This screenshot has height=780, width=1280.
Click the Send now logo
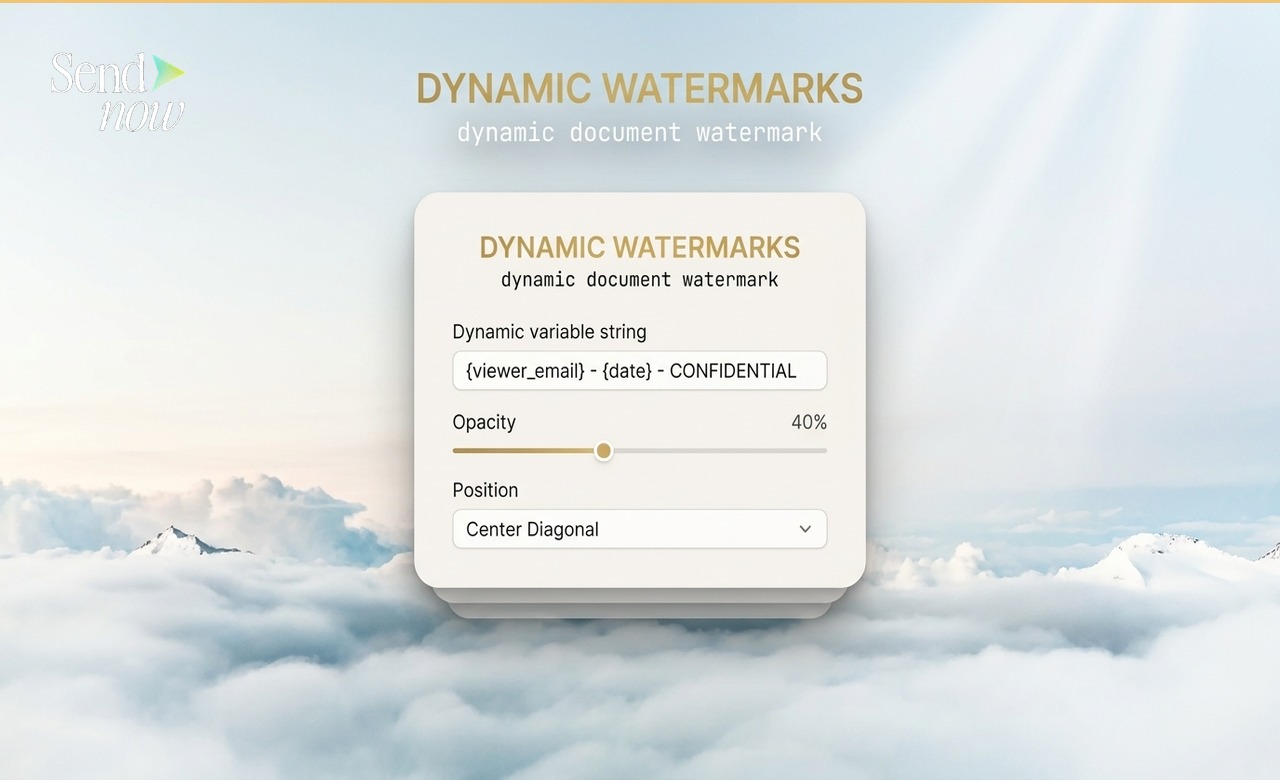pos(115,91)
